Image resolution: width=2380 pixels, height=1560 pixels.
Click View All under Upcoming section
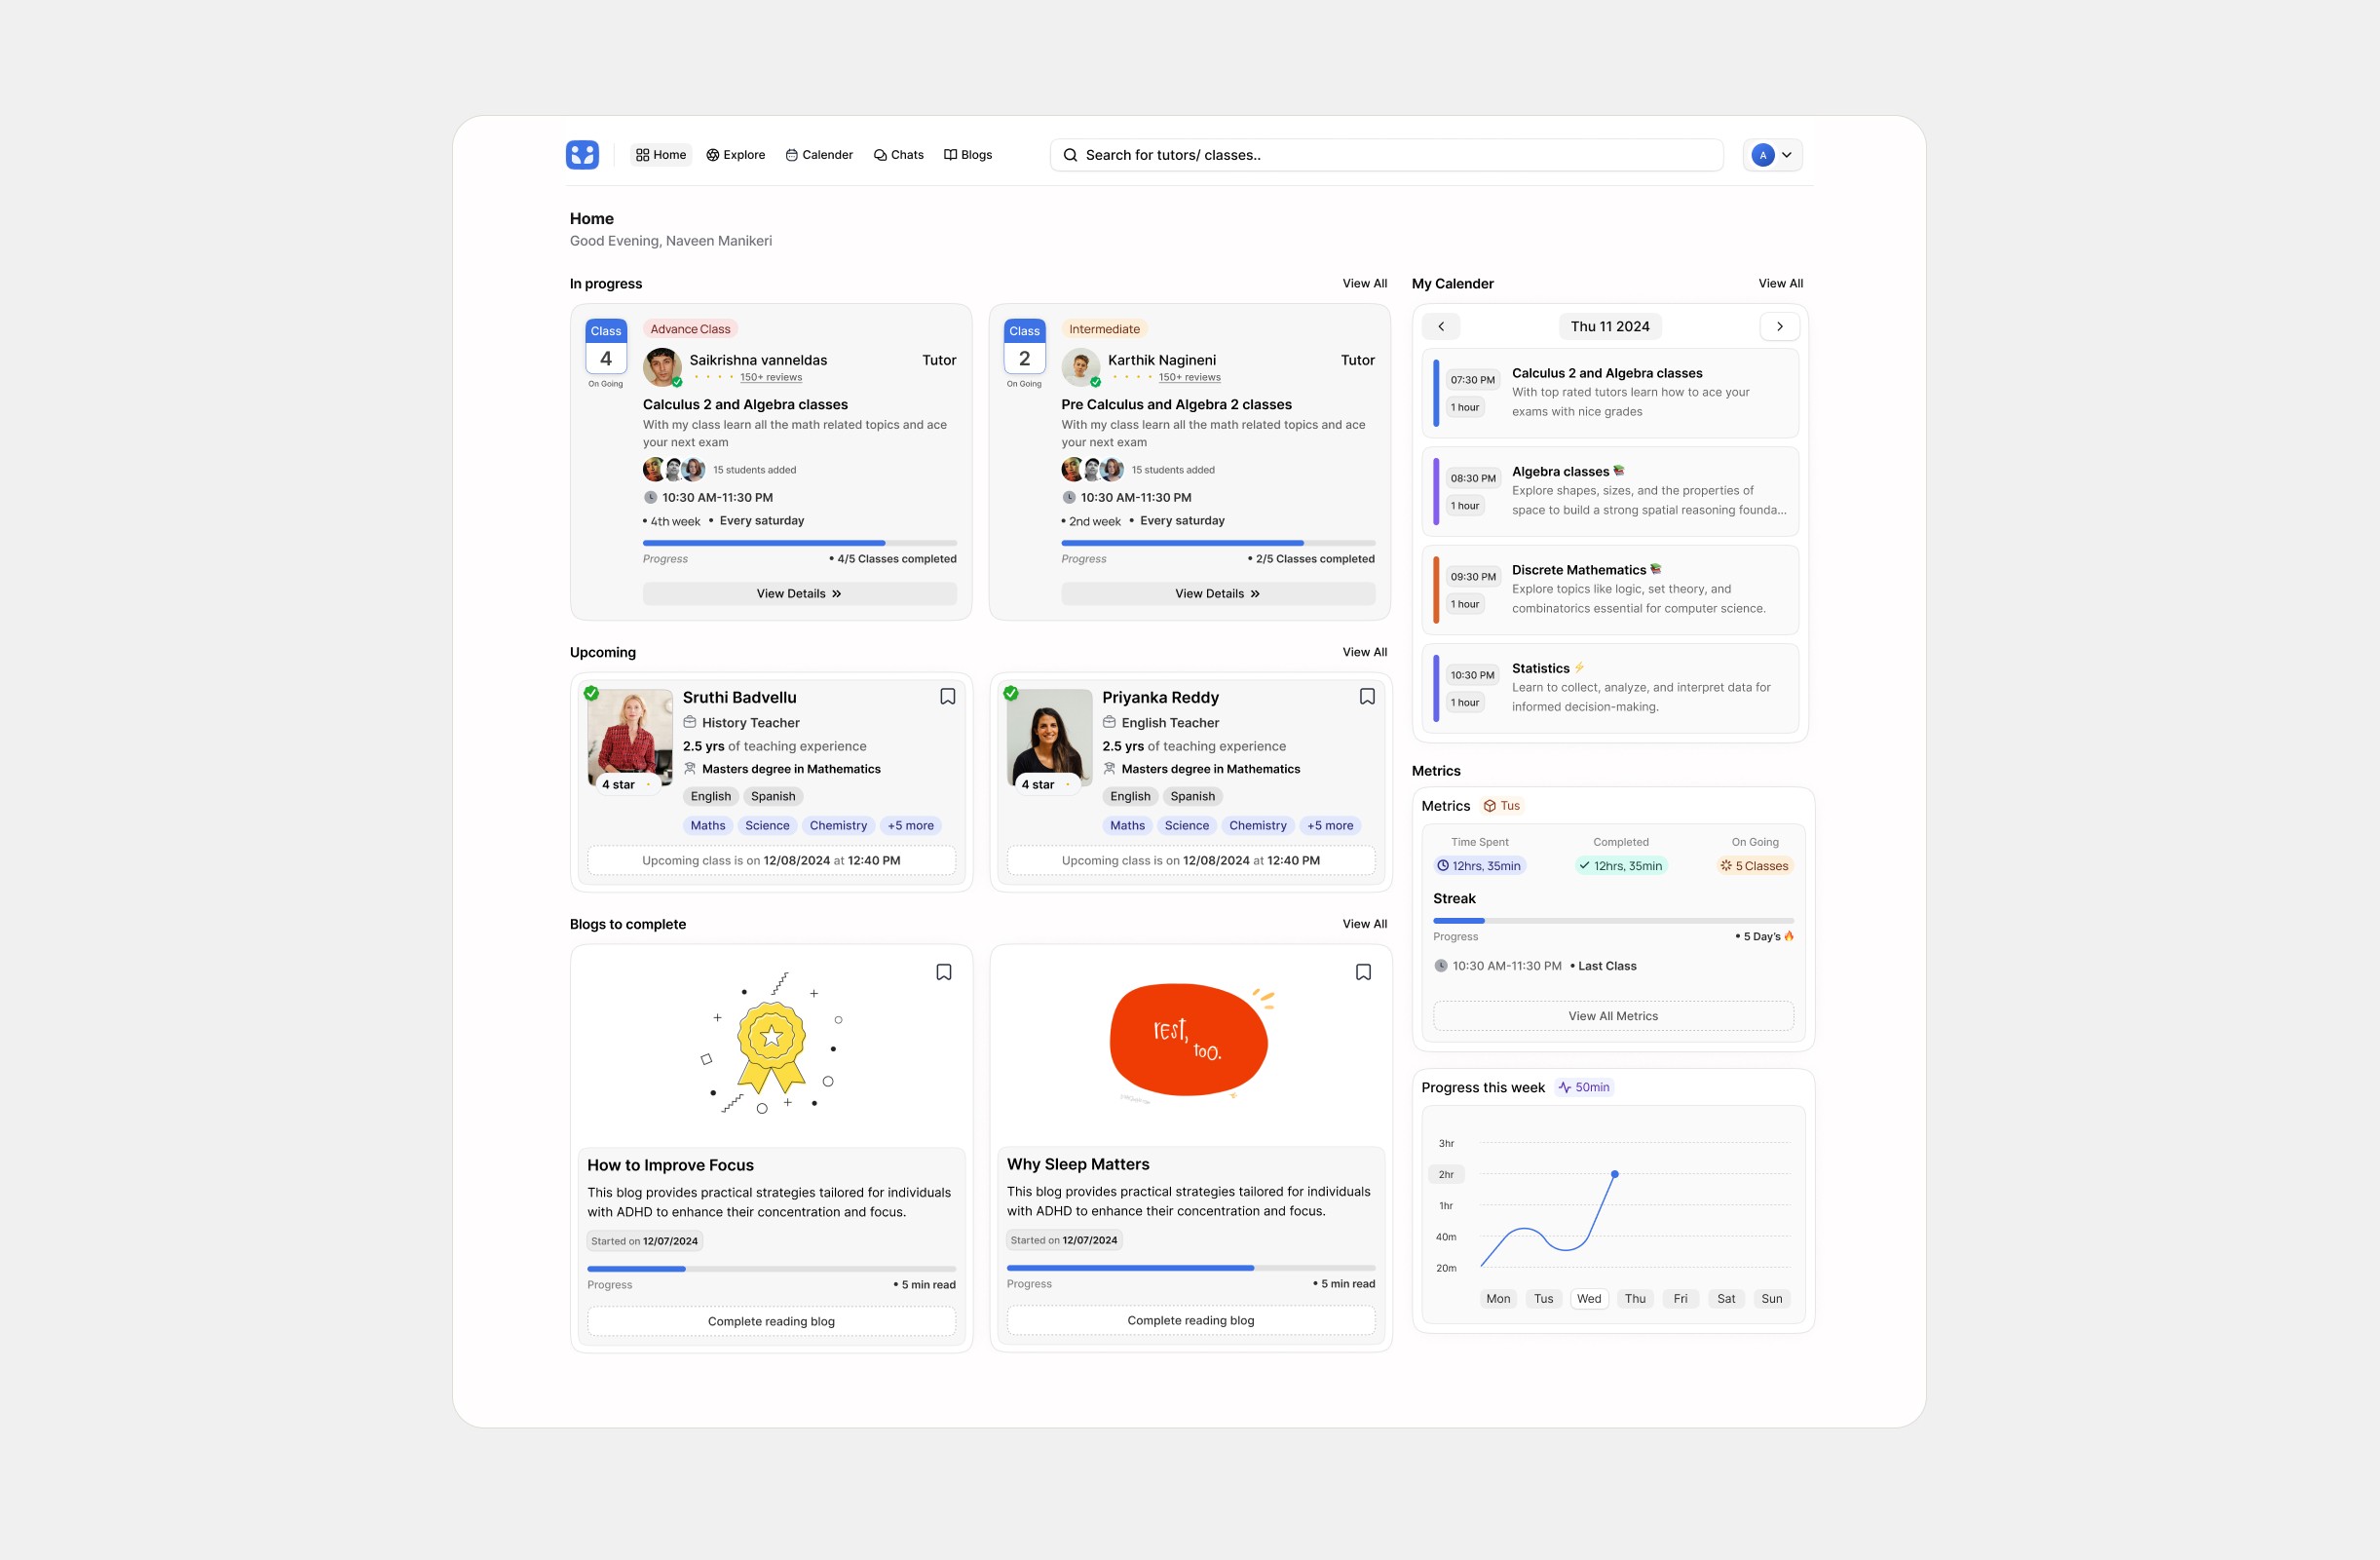tap(1365, 651)
